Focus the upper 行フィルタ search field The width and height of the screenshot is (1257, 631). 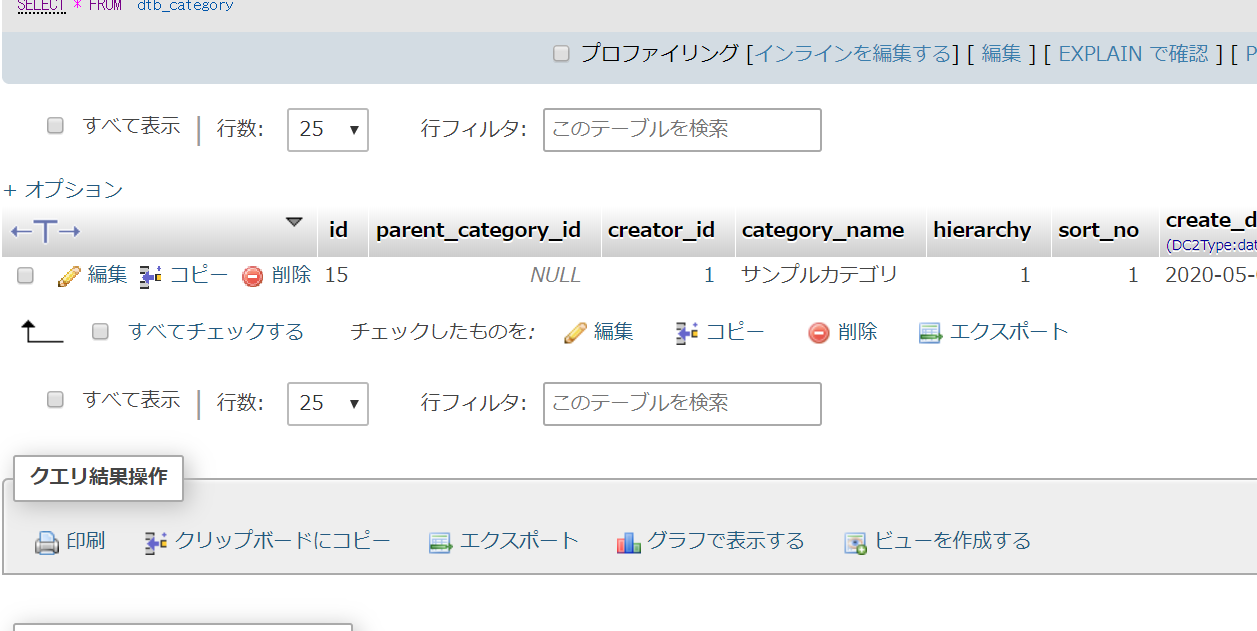click(x=682, y=130)
